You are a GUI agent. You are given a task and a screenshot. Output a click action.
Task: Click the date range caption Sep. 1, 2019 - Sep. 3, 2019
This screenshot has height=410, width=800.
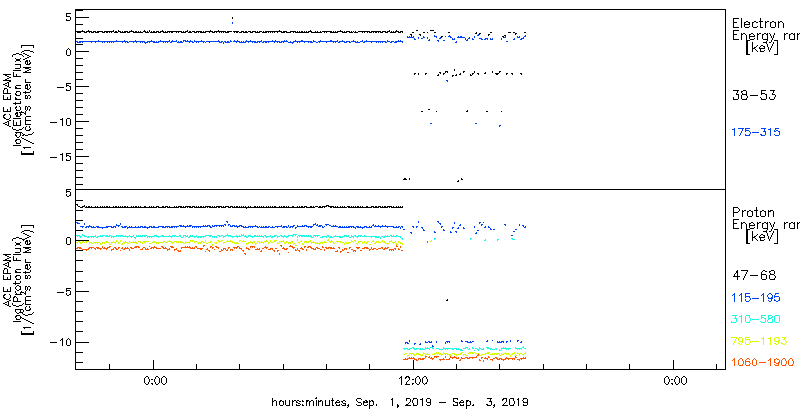(440, 402)
